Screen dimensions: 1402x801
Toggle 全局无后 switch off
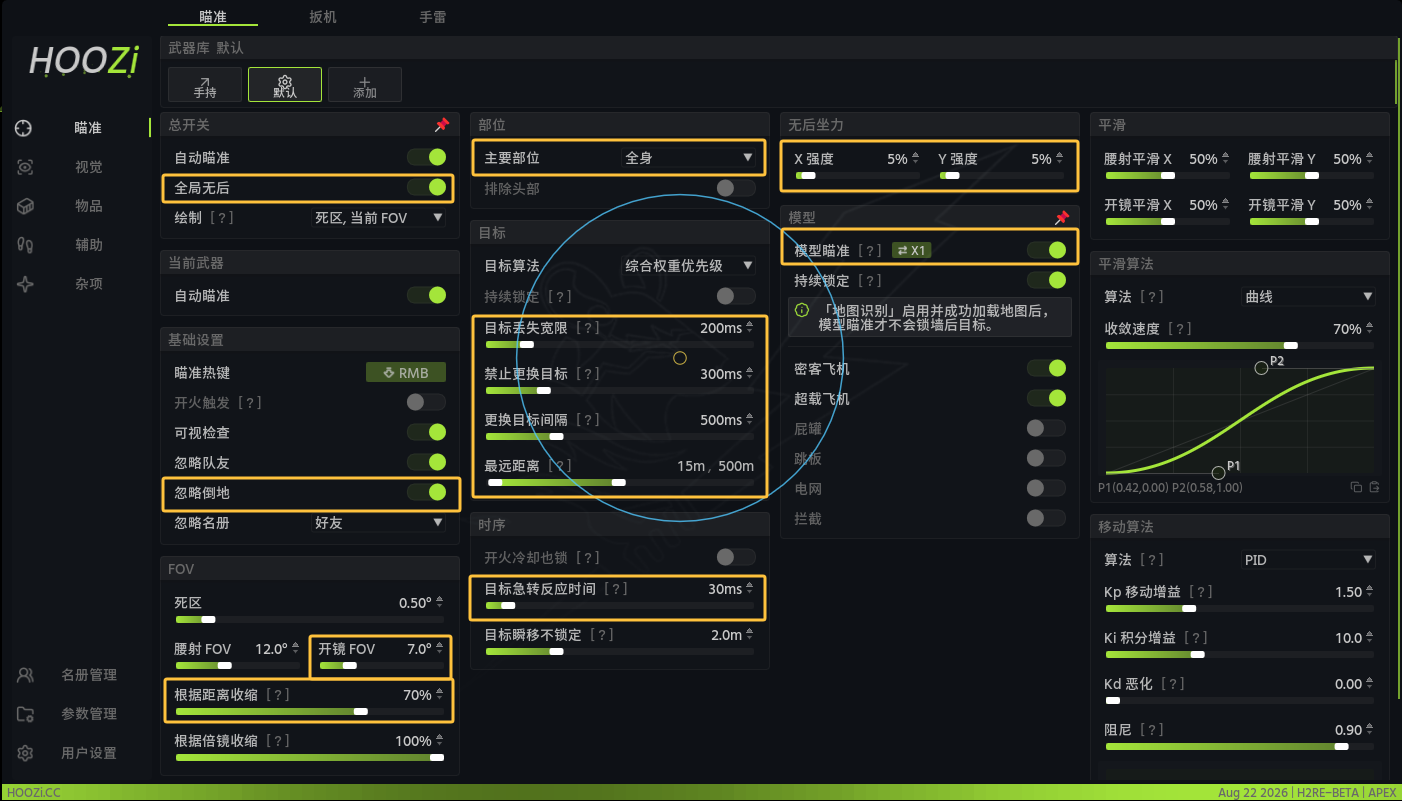[426, 187]
